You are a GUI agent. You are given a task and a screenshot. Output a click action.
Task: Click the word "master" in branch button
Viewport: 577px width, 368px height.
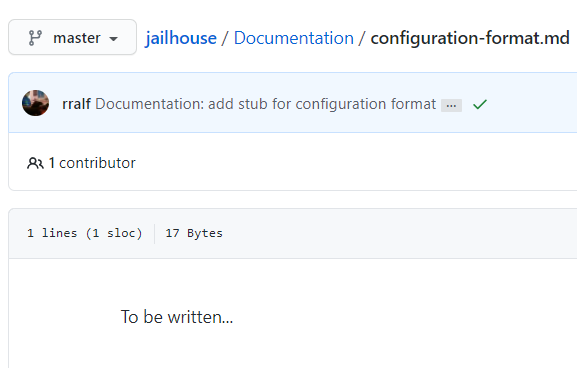coord(77,38)
